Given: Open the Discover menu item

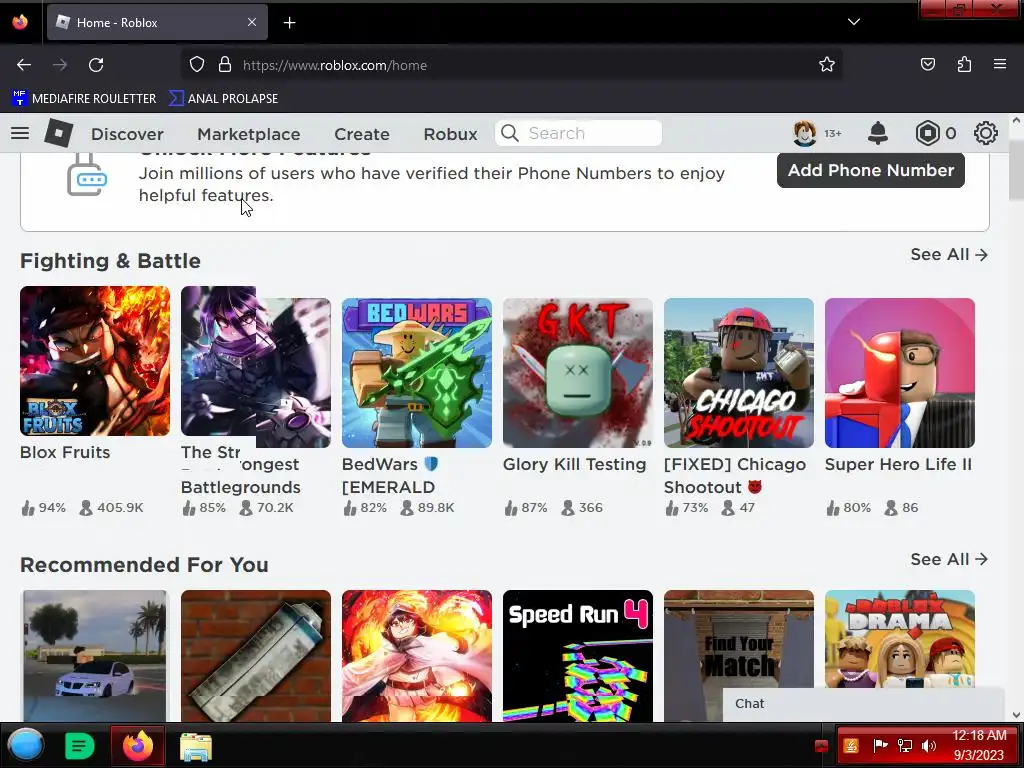Looking at the screenshot, I should pyautogui.click(x=127, y=134).
